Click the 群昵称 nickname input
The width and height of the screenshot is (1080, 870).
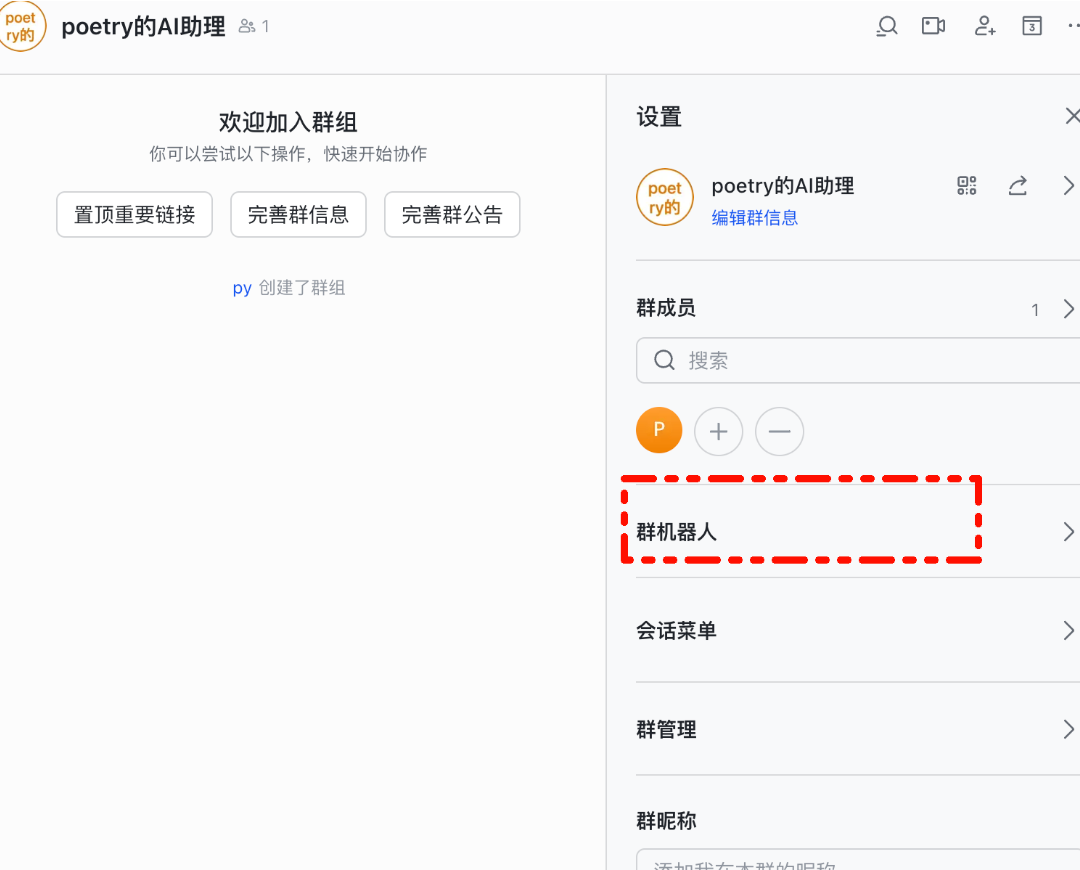(858, 860)
